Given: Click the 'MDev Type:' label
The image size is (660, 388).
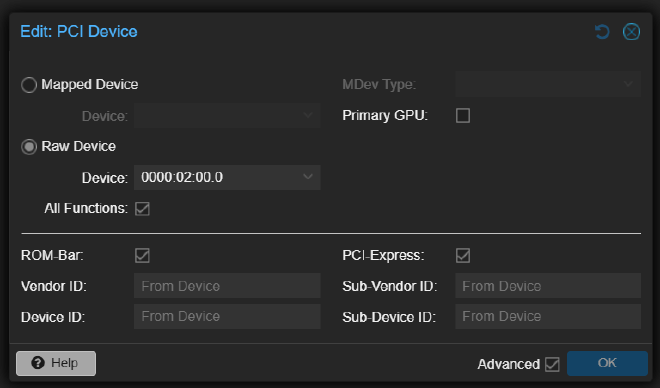Looking at the screenshot, I should click(379, 85).
